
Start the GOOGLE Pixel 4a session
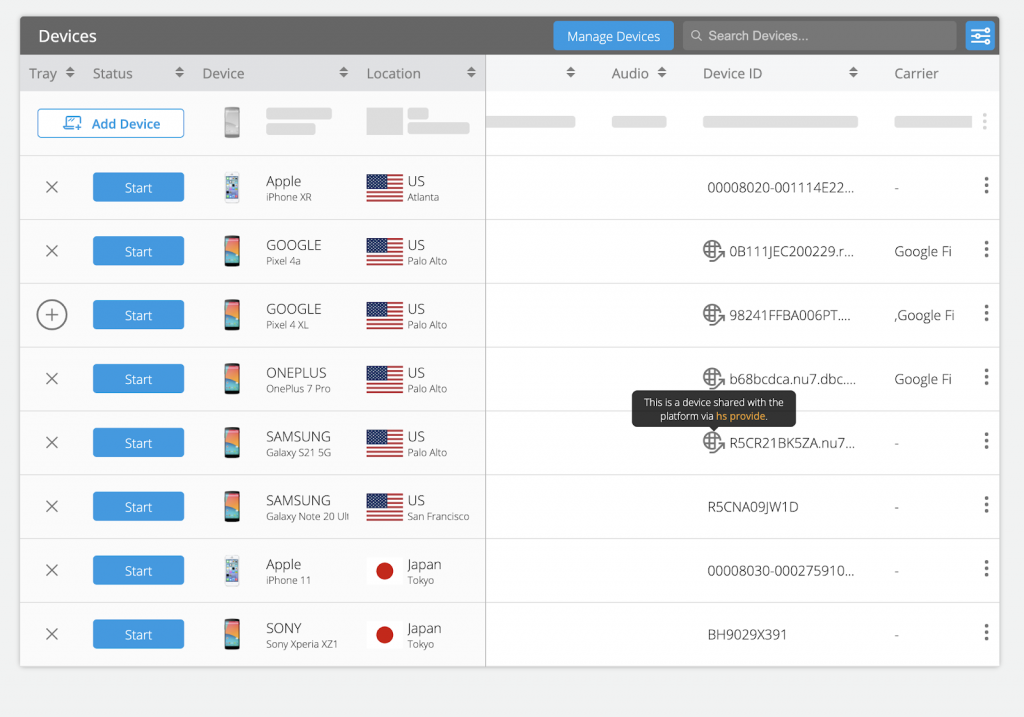click(138, 251)
